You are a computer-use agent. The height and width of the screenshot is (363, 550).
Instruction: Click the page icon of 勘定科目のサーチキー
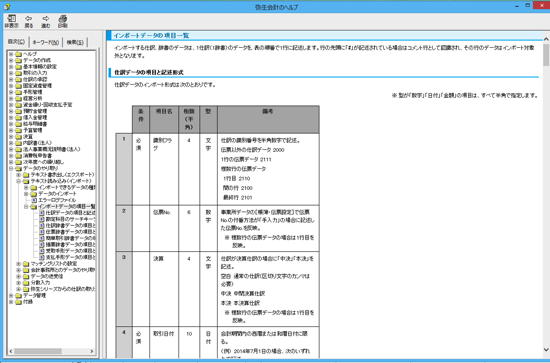41,219
